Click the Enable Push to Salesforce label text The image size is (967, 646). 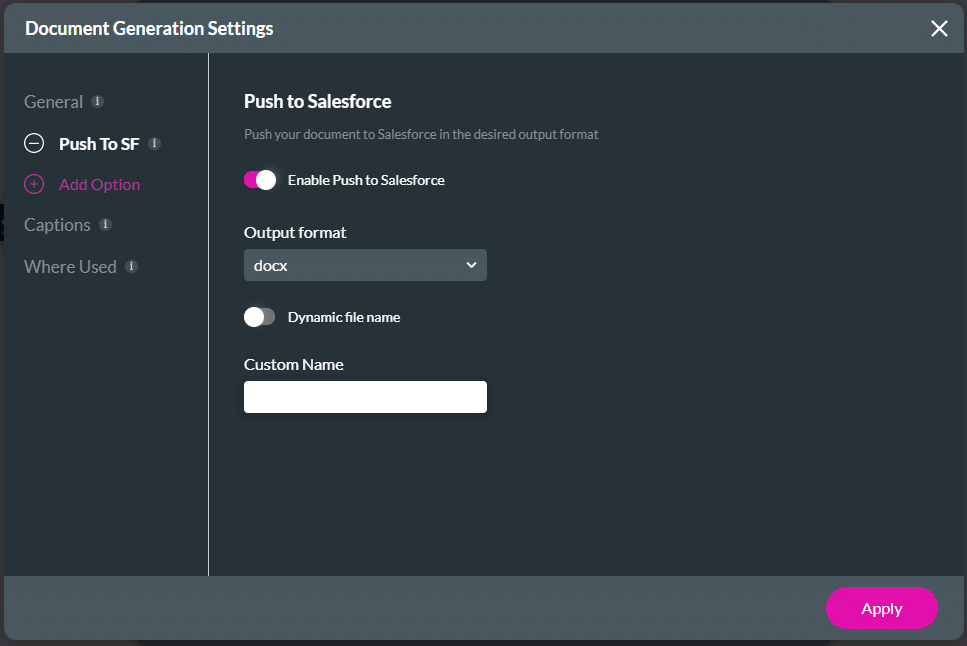click(x=366, y=180)
